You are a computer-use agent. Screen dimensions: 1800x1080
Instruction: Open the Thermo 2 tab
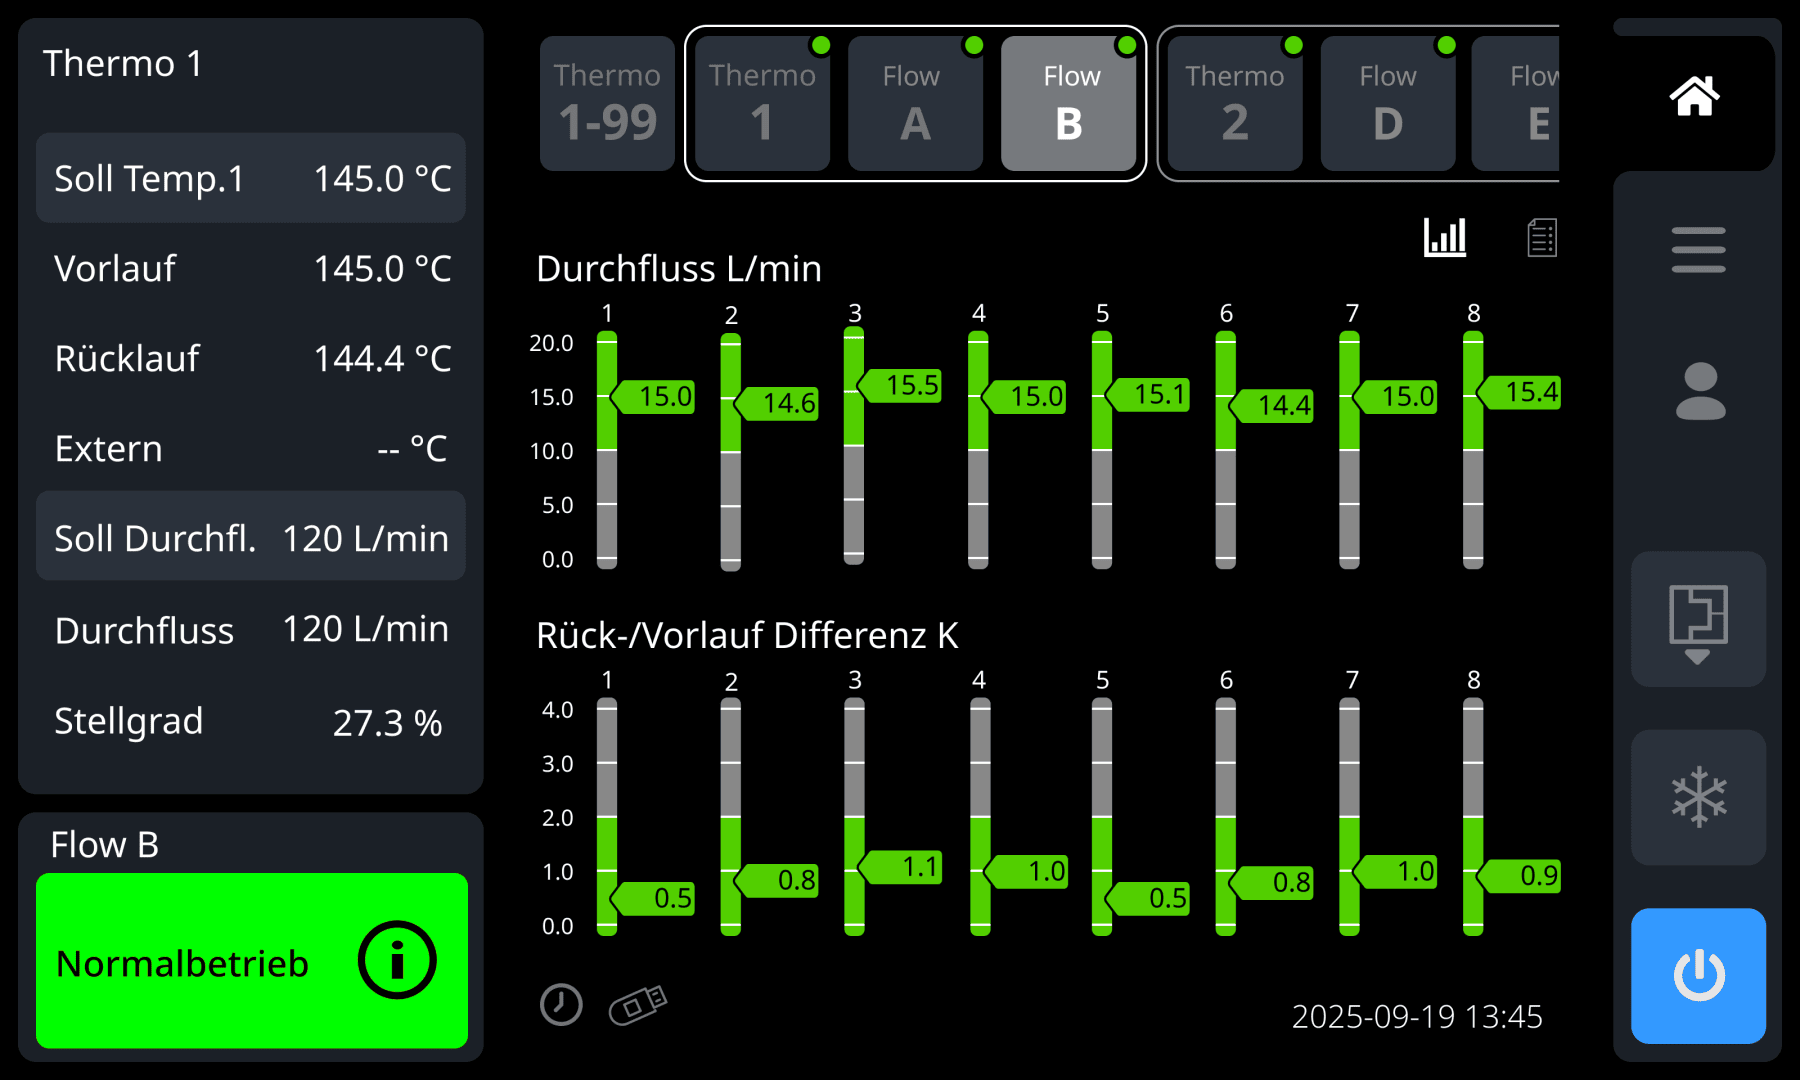click(x=1234, y=104)
